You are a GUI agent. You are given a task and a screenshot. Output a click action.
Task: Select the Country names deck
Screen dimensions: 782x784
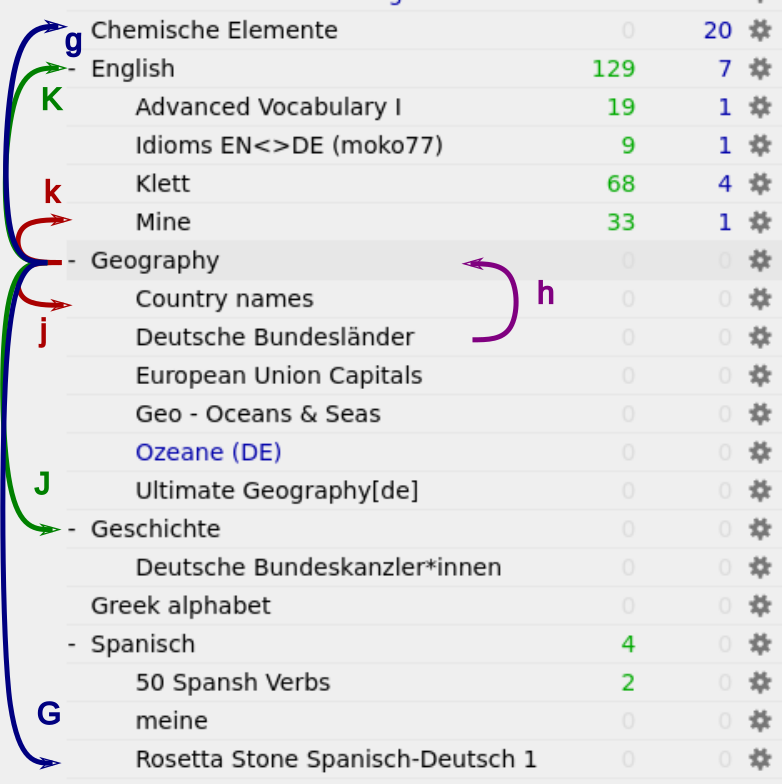224,299
